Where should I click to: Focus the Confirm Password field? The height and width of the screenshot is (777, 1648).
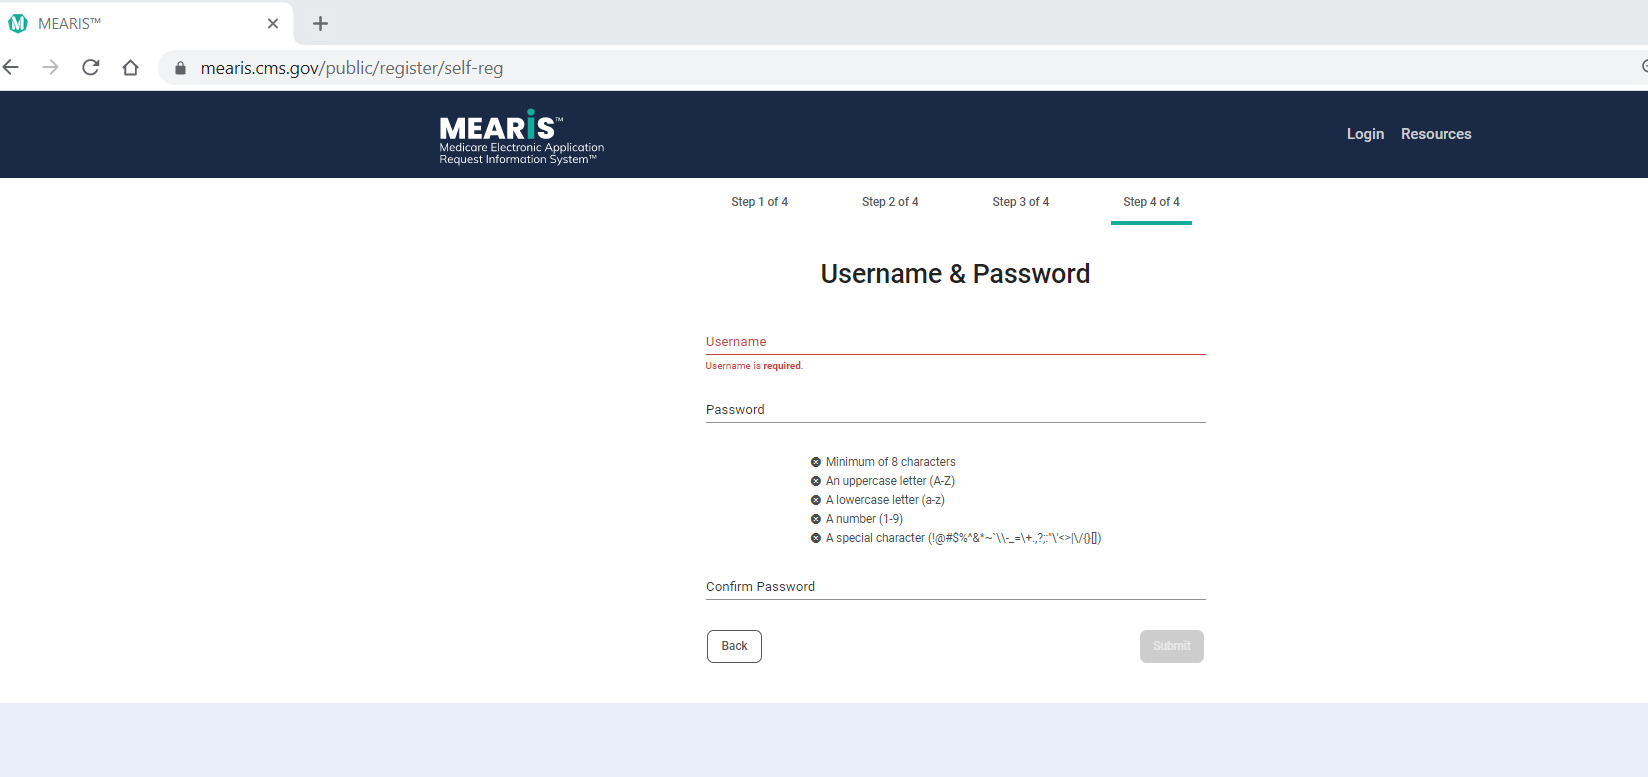[955, 587]
